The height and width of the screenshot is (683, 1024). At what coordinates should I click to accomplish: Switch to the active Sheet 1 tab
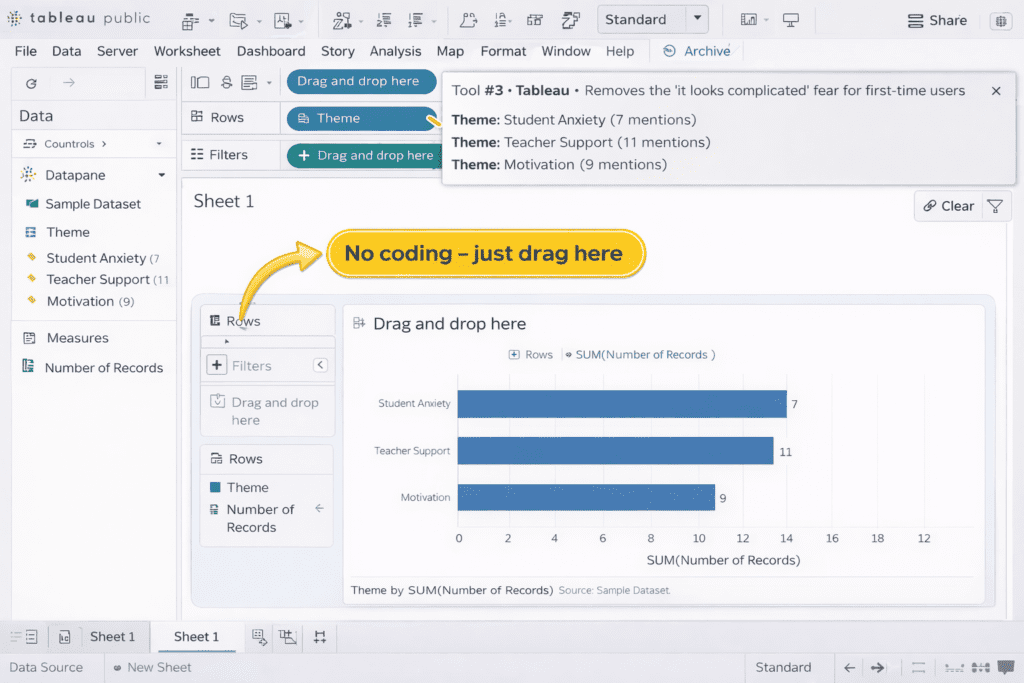196,637
